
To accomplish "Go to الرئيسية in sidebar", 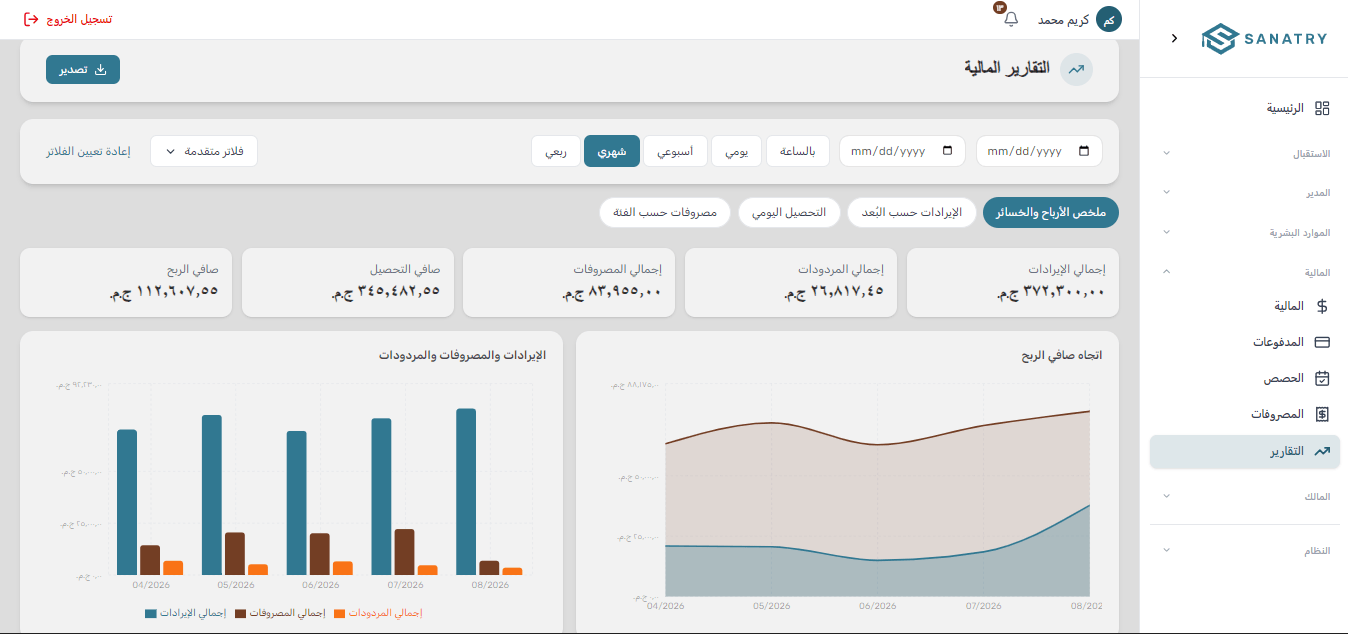I will click(x=1244, y=108).
